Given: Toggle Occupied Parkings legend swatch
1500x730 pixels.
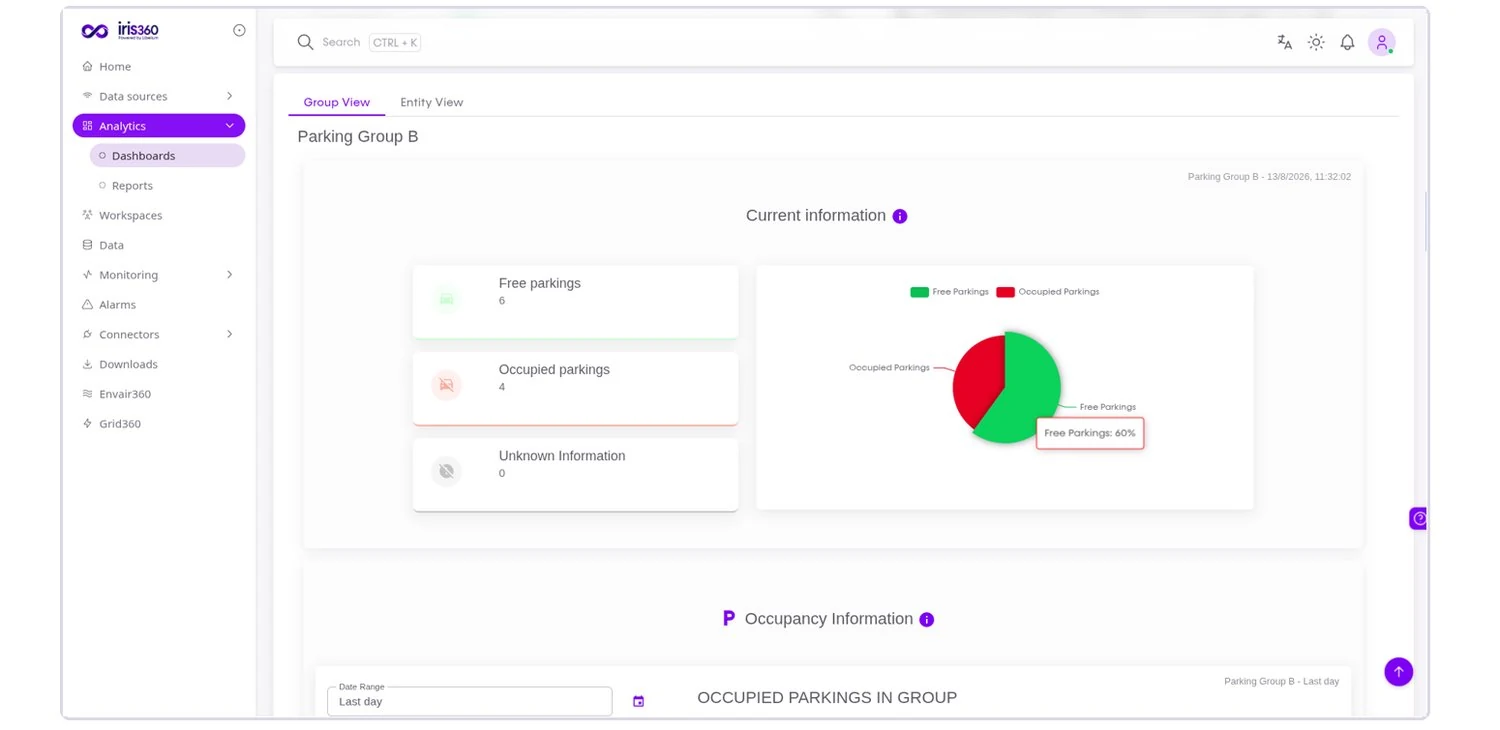Looking at the screenshot, I should coord(1005,292).
